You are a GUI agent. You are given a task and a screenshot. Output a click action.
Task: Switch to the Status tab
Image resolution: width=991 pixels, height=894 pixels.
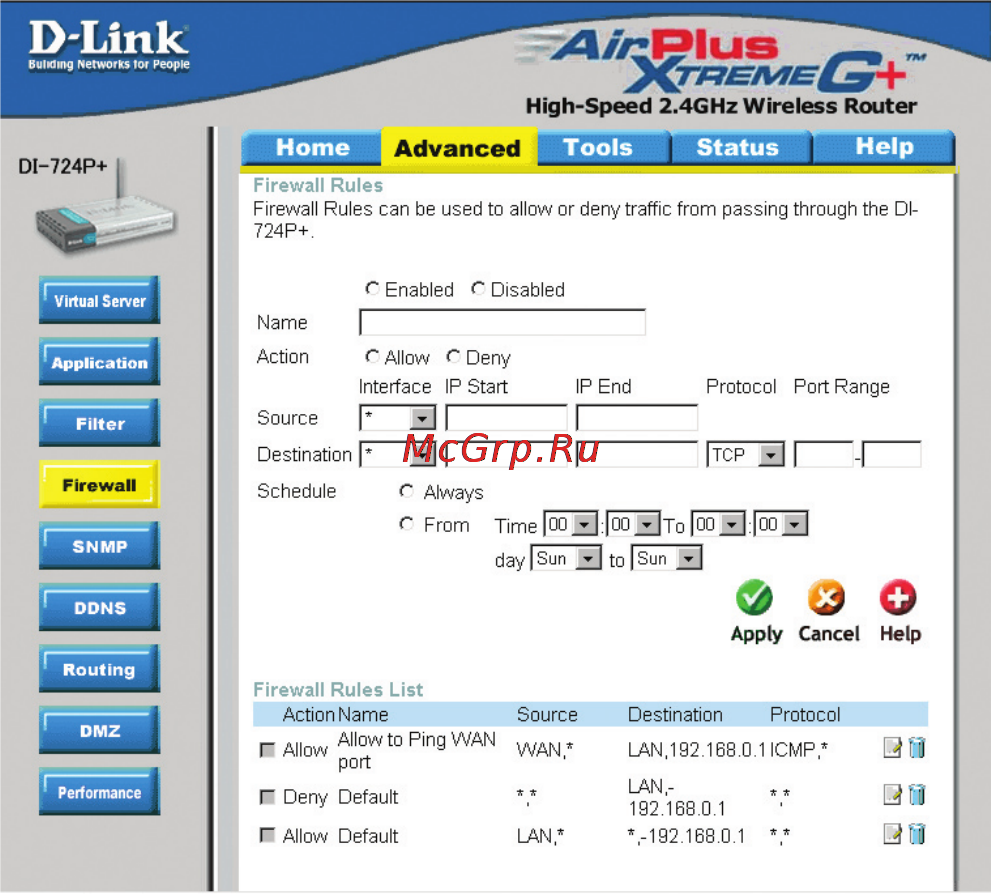point(741,147)
